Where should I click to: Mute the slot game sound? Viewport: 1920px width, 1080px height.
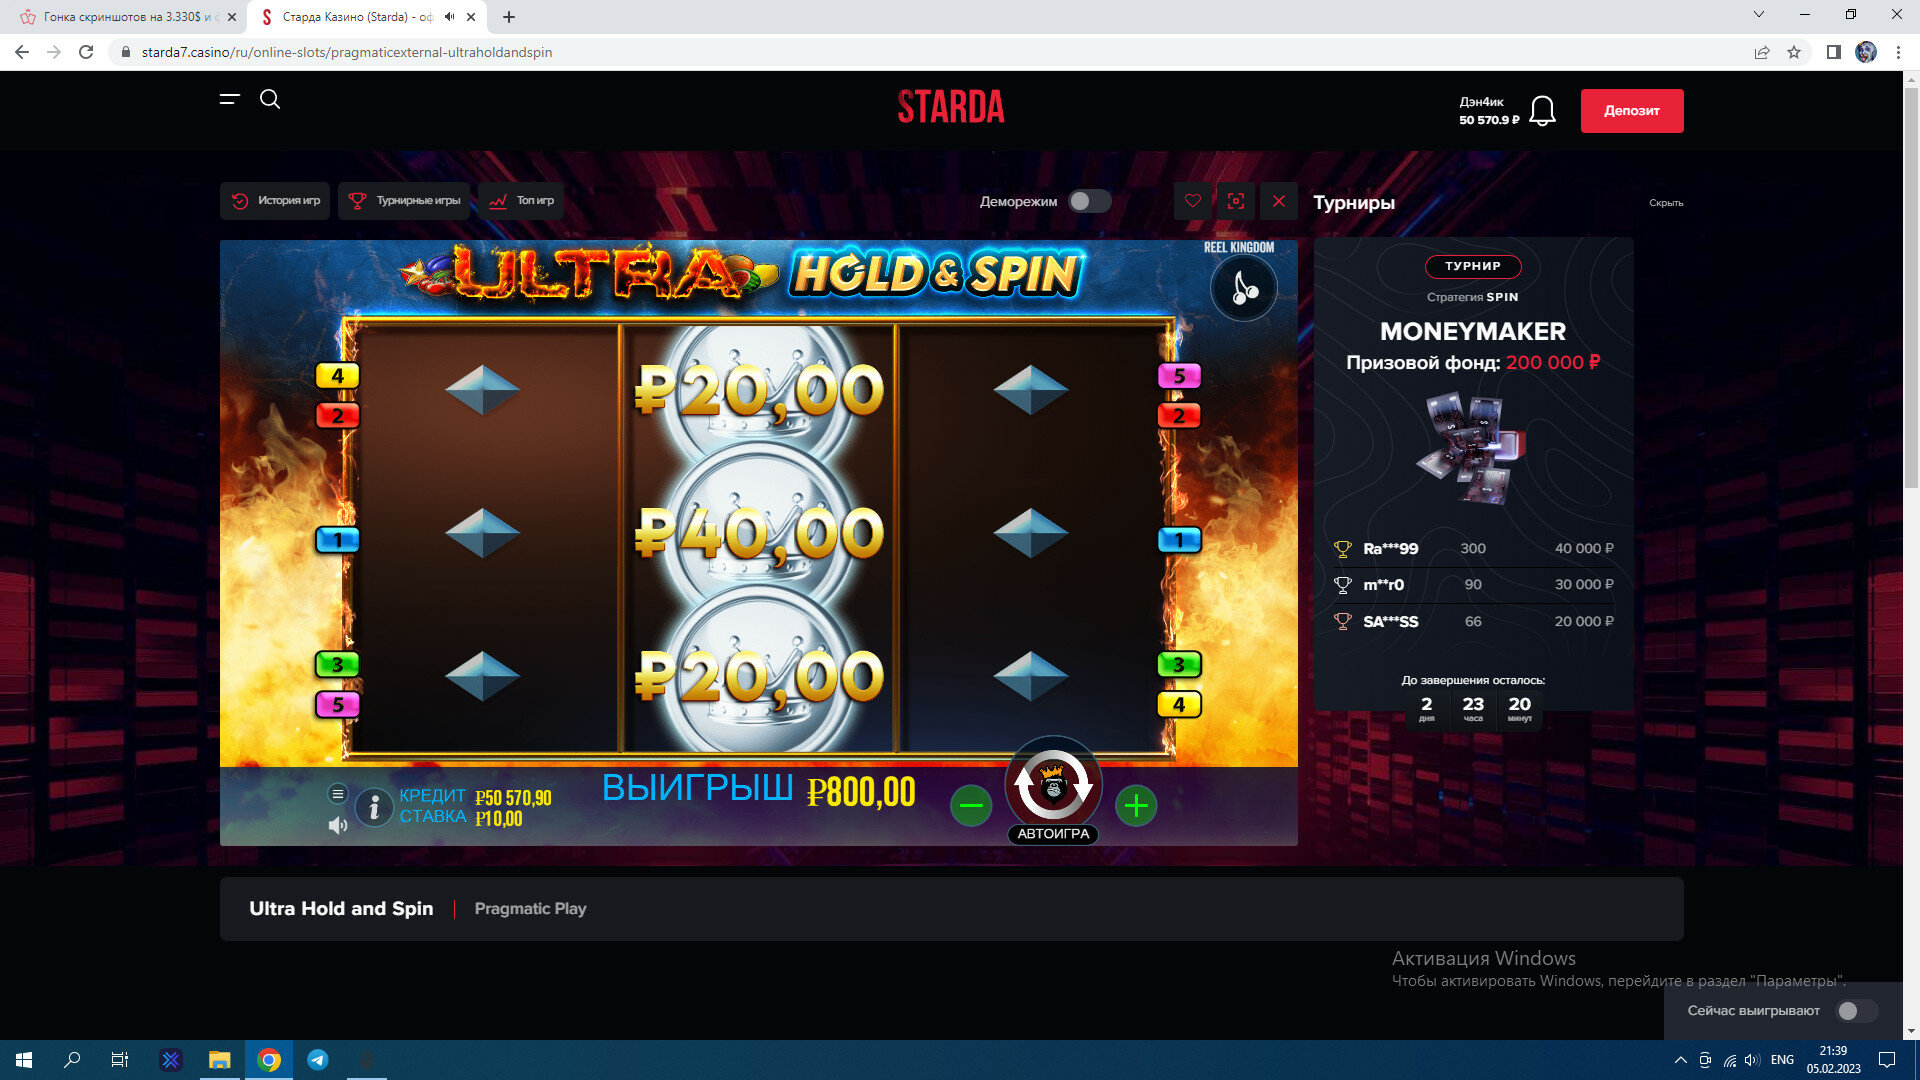338,826
